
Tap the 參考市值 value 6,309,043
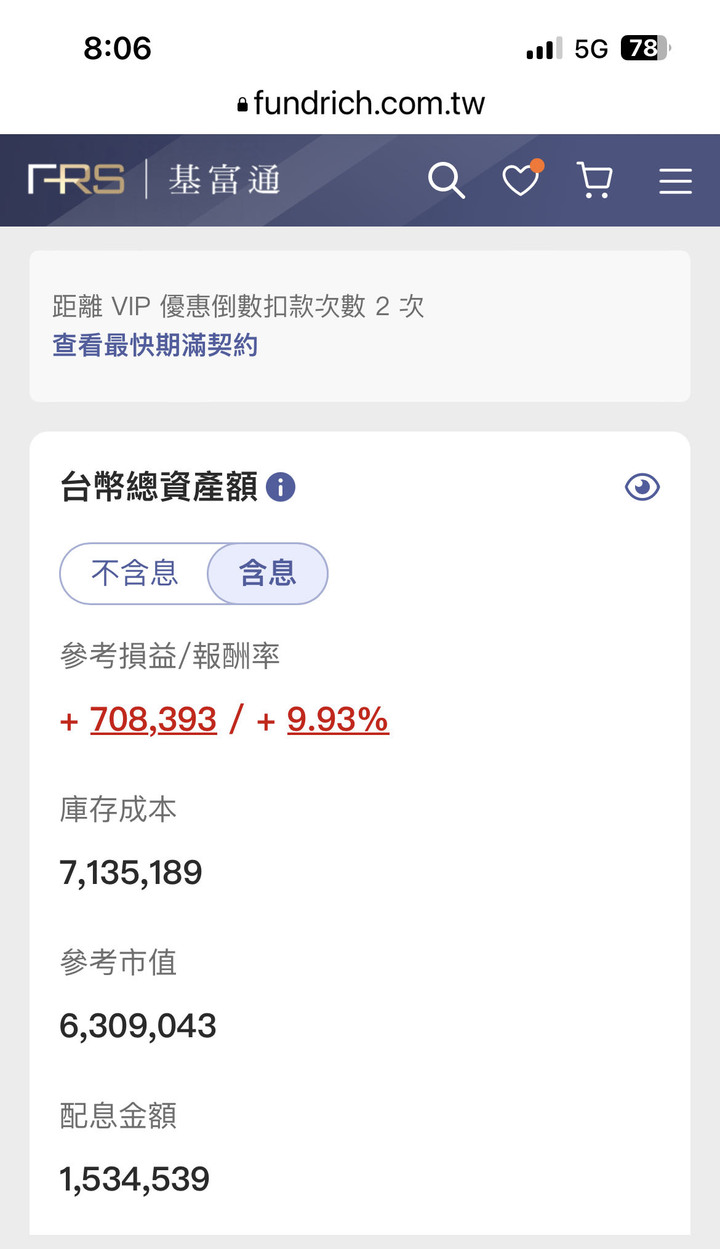[x=138, y=1026]
